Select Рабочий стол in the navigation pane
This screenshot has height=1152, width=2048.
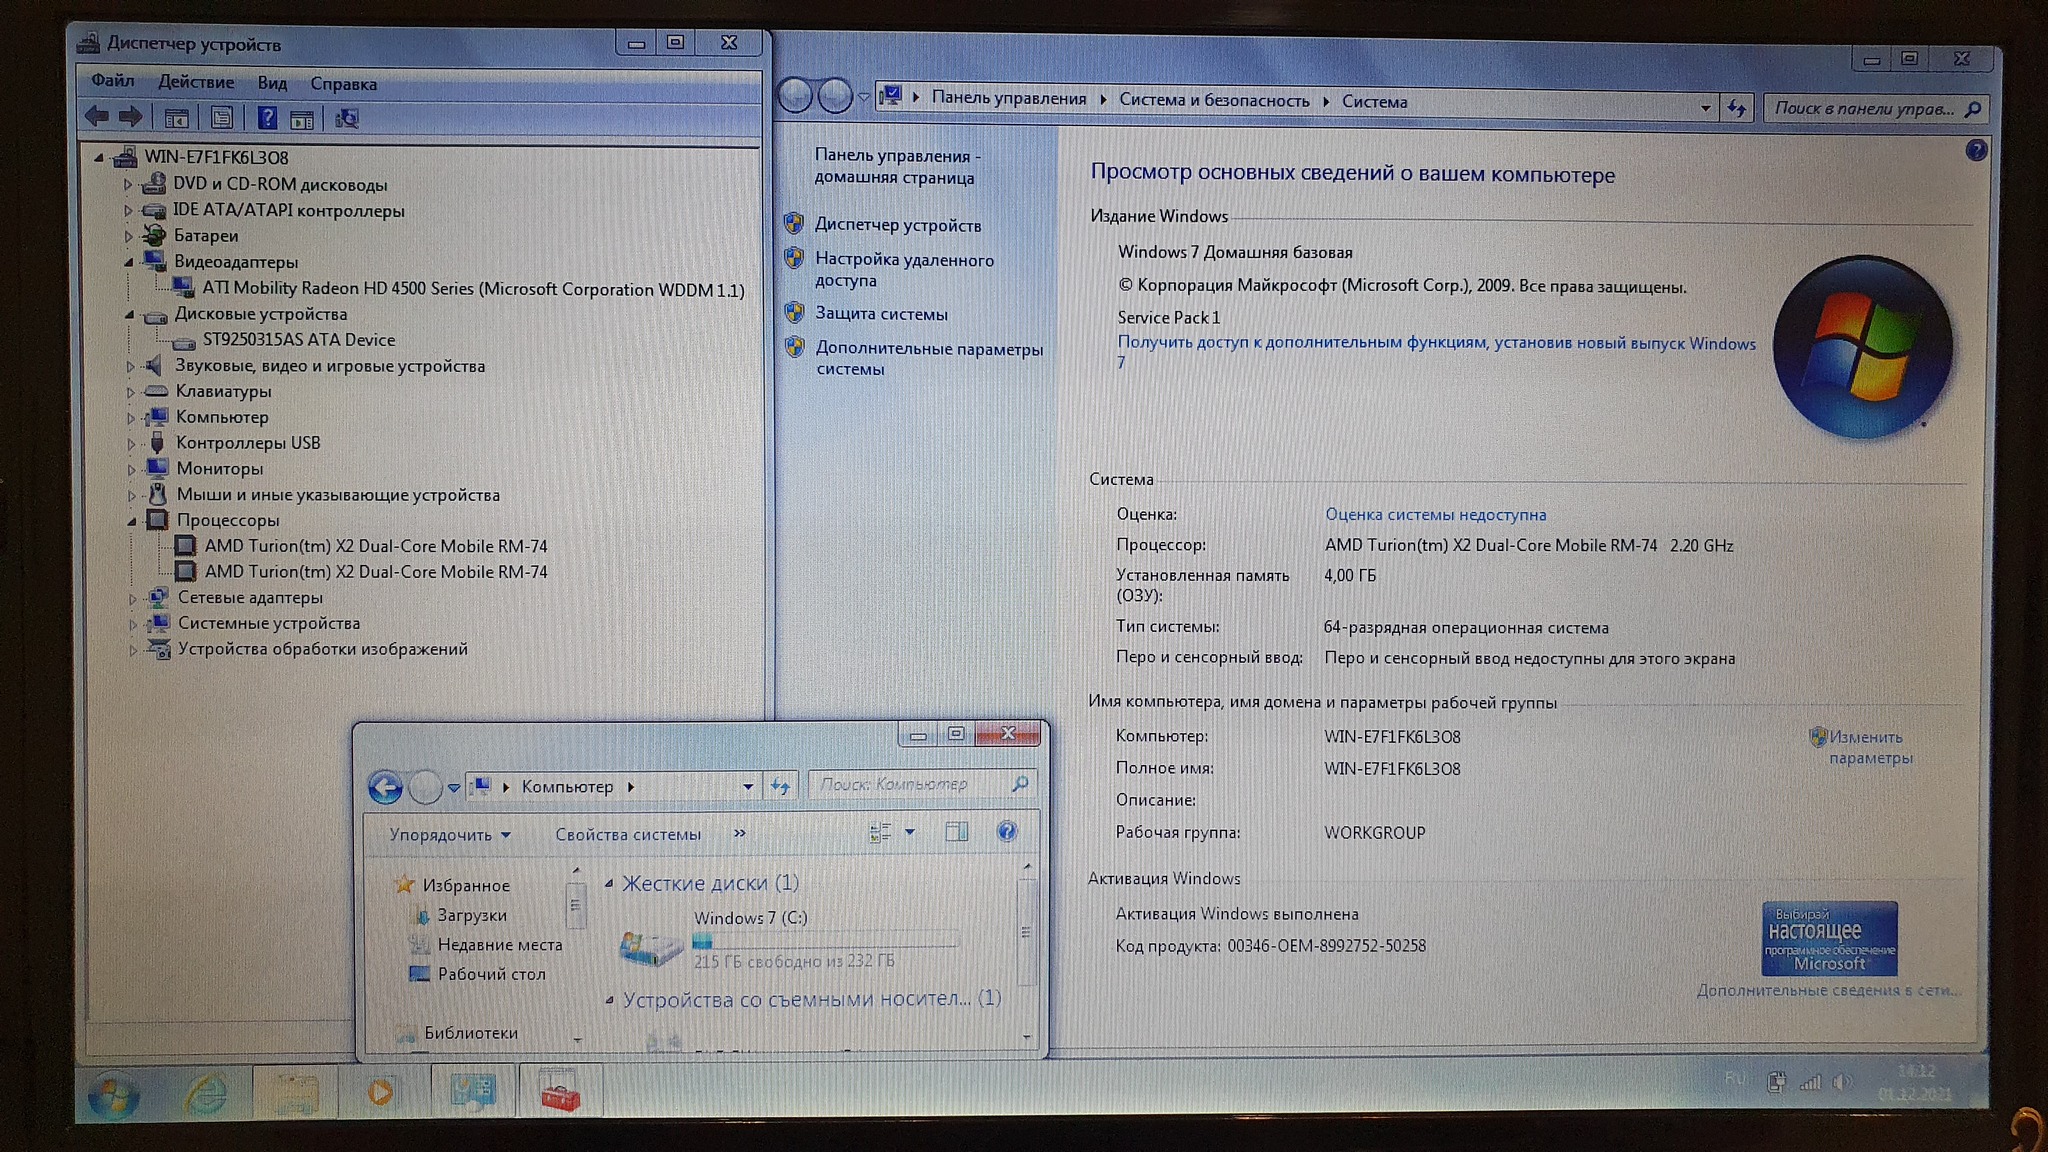491,974
